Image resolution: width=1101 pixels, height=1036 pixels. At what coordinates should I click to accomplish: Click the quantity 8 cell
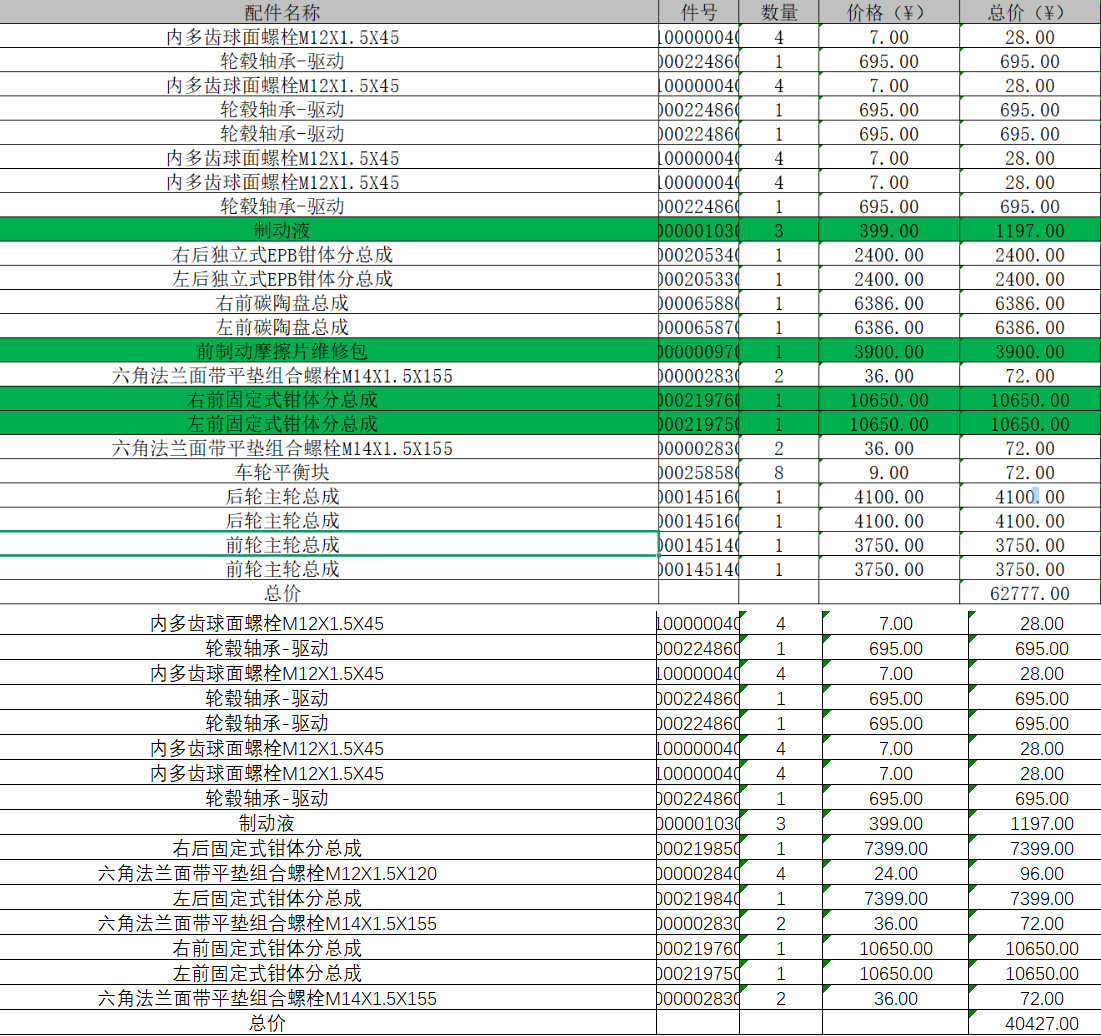tap(779, 472)
